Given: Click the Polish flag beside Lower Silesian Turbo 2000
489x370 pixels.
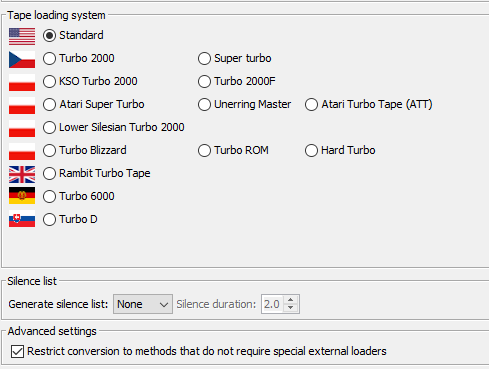Looking at the screenshot, I should (x=22, y=128).
